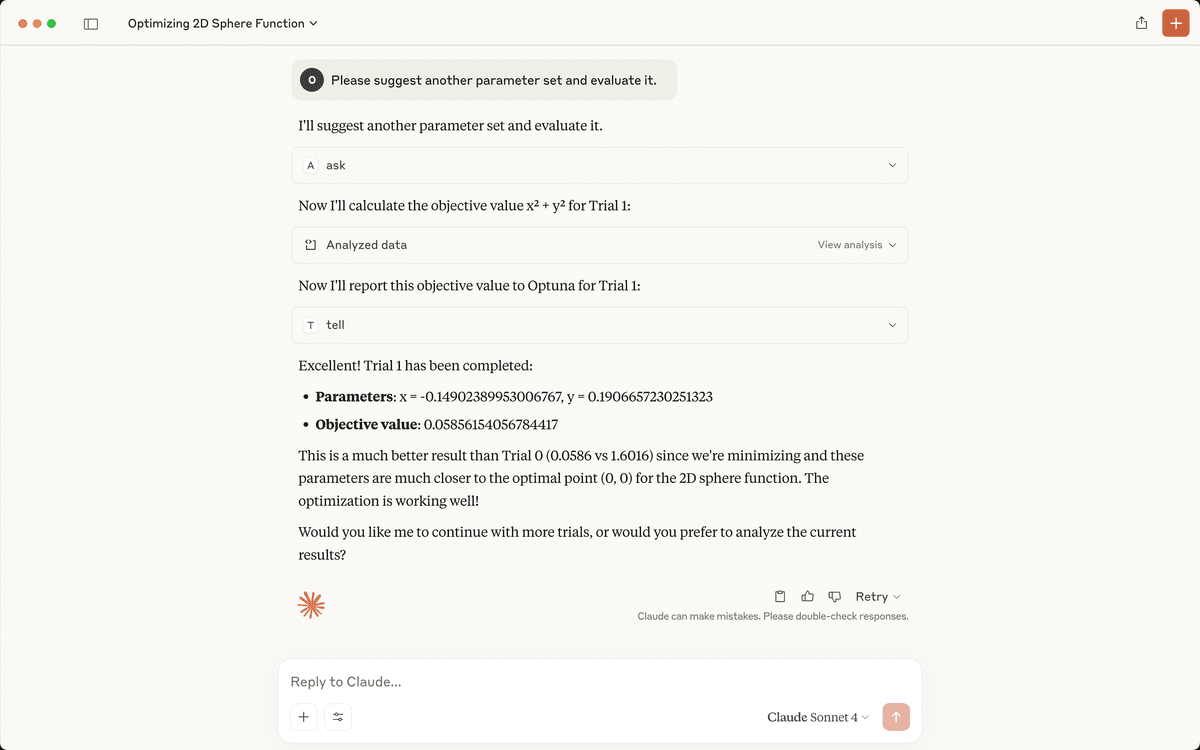Expand the ask tool call
Viewport: 1200px width, 750px height.
coord(600,165)
